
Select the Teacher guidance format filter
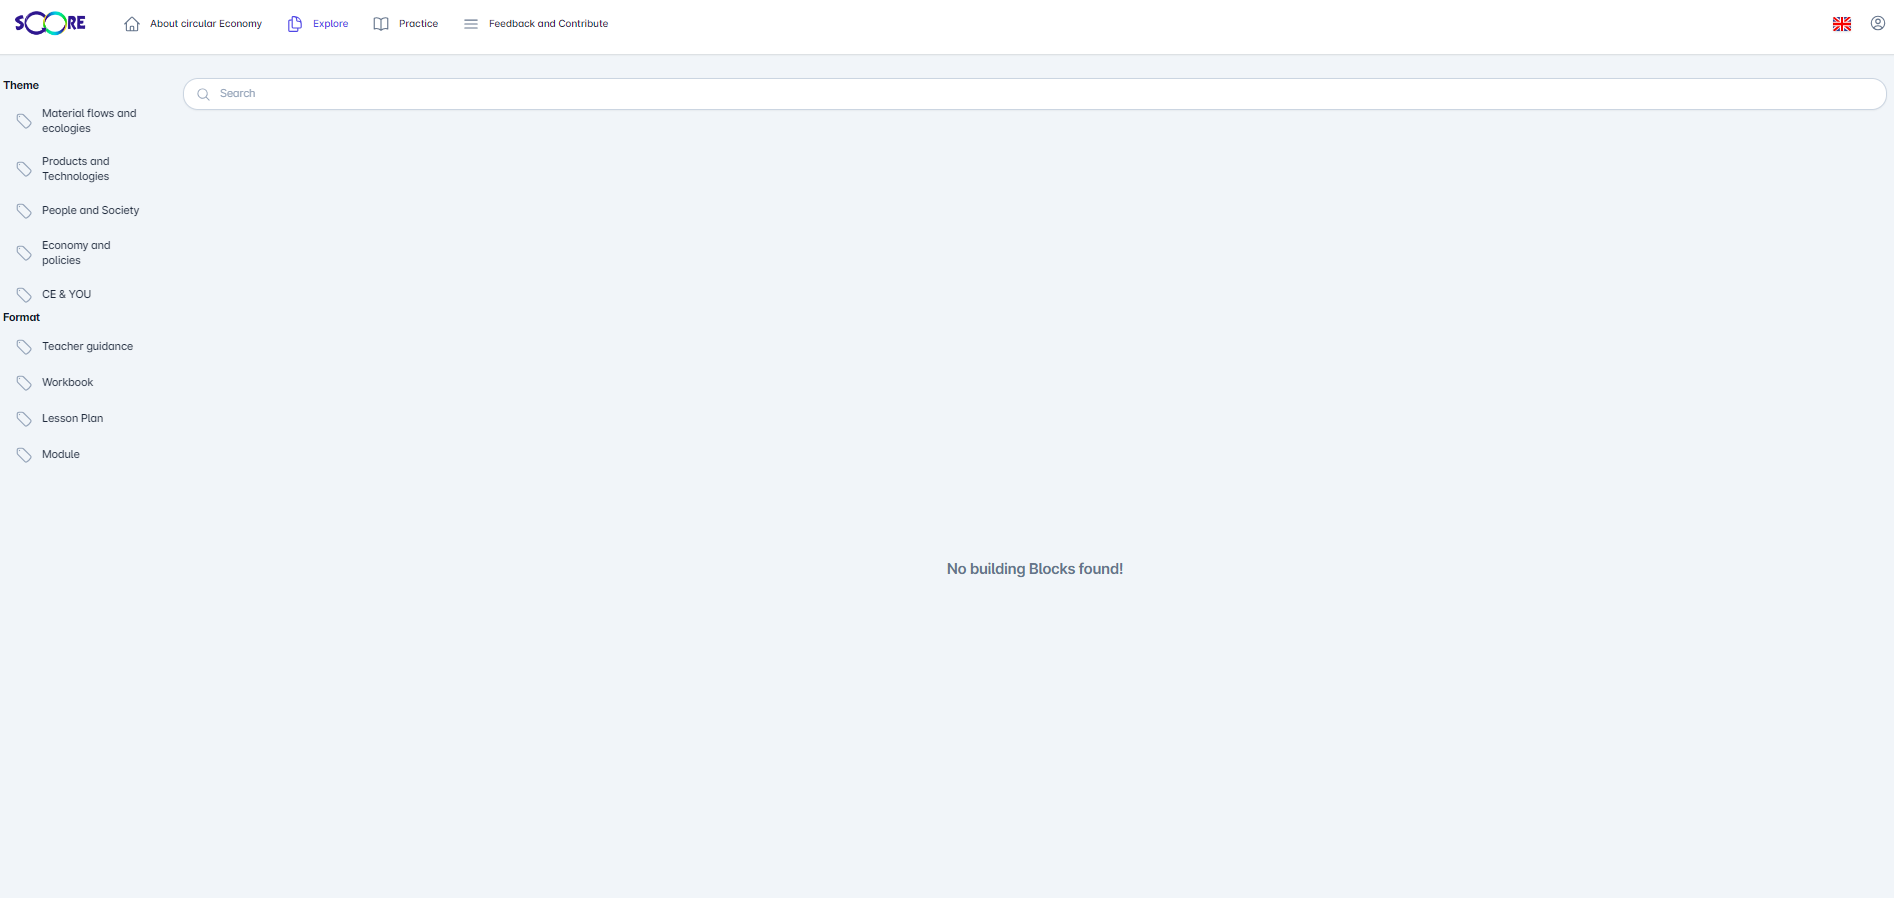(x=87, y=347)
